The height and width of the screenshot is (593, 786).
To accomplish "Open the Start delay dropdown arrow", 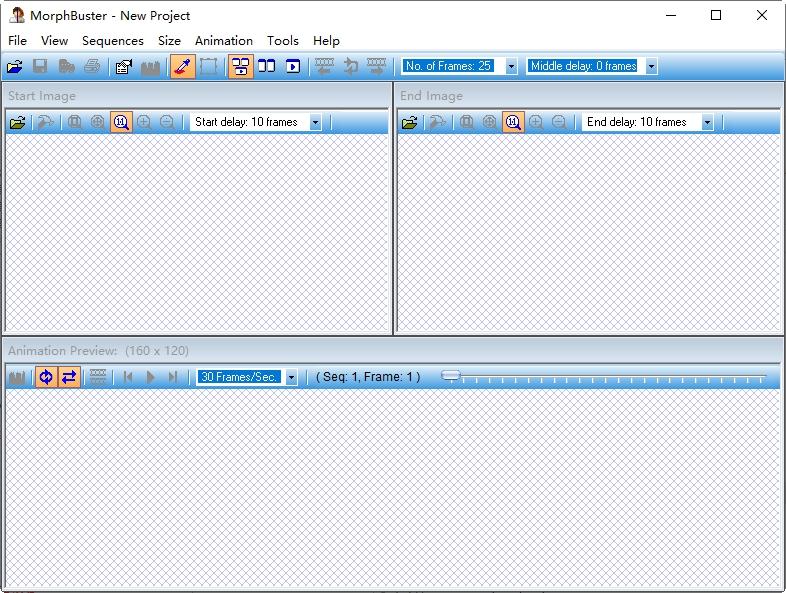I will click(x=315, y=122).
